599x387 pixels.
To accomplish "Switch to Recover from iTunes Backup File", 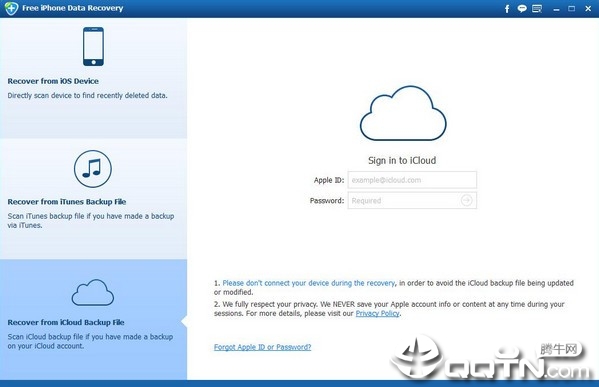I will click(94, 199).
